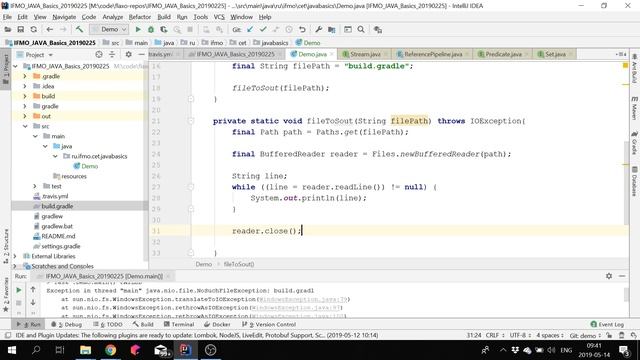Screen dimensions: 640x360
Task: Click UTF-8 encoding selector in status bar
Action: coord(520,336)
